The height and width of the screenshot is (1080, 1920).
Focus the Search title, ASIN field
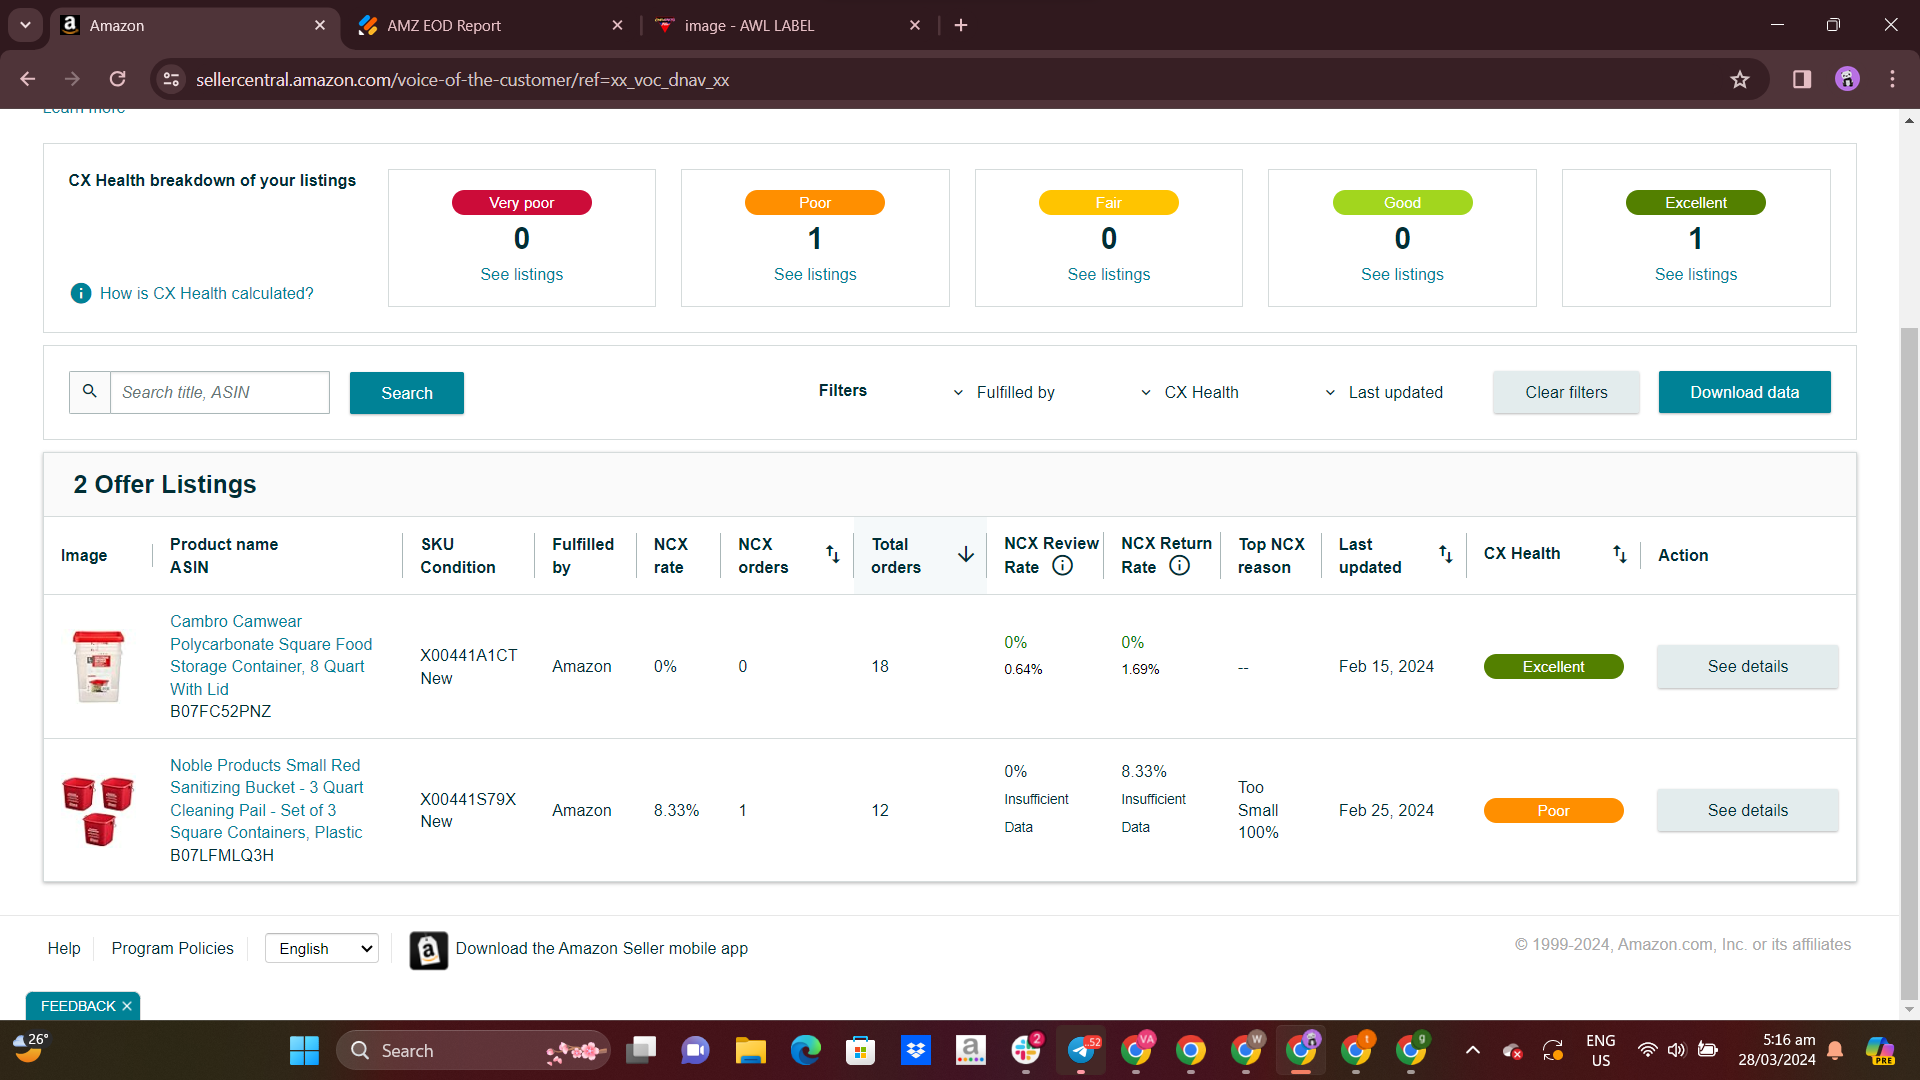[220, 392]
